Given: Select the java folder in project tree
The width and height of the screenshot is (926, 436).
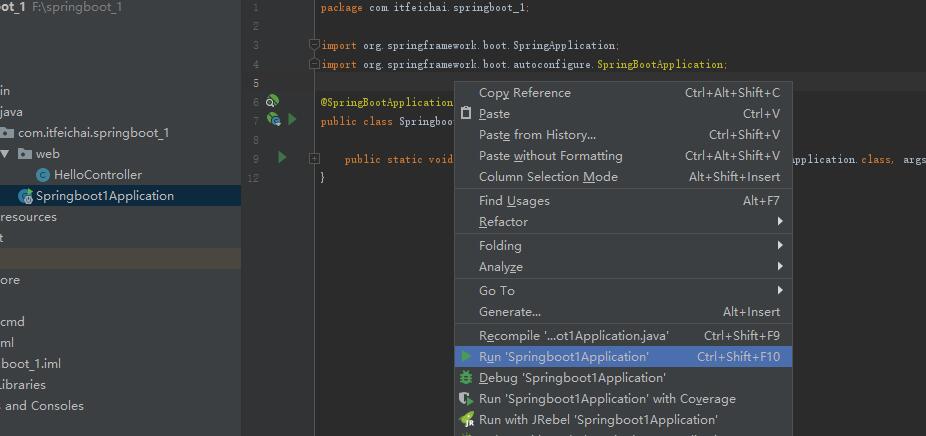Looking at the screenshot, I should click(11, 112).
